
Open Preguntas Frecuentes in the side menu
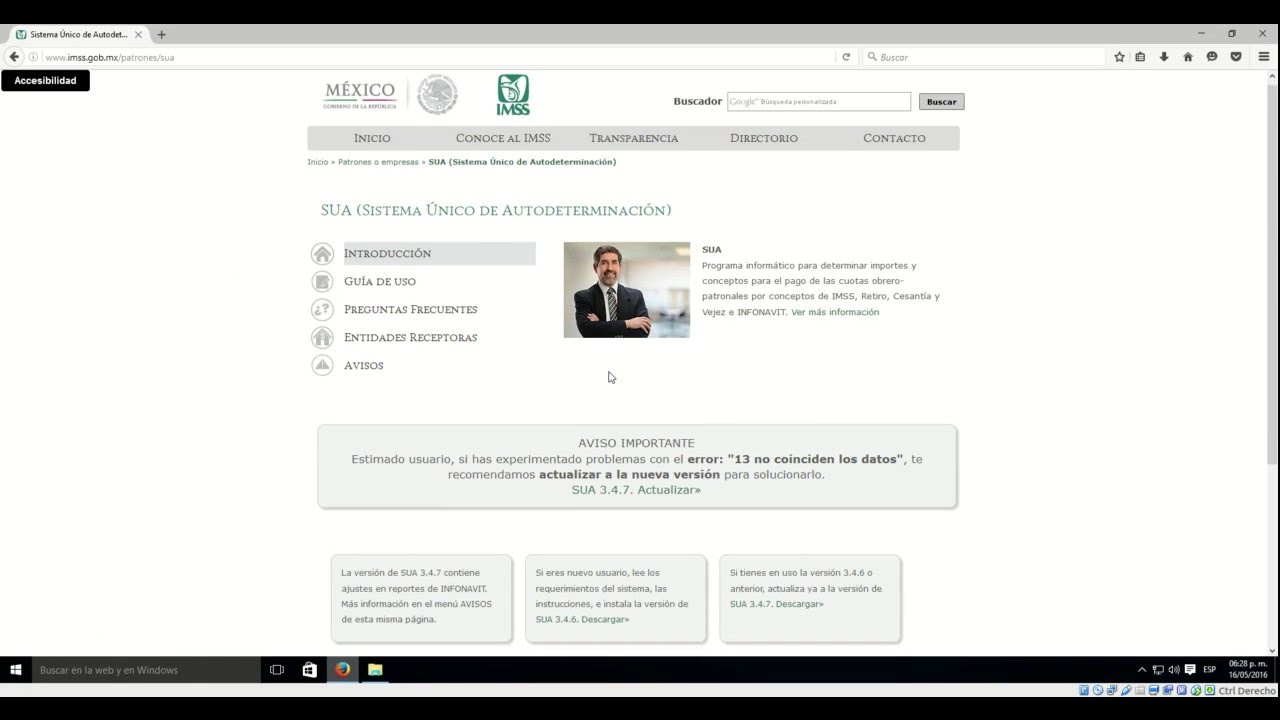[x=411, y=310]
